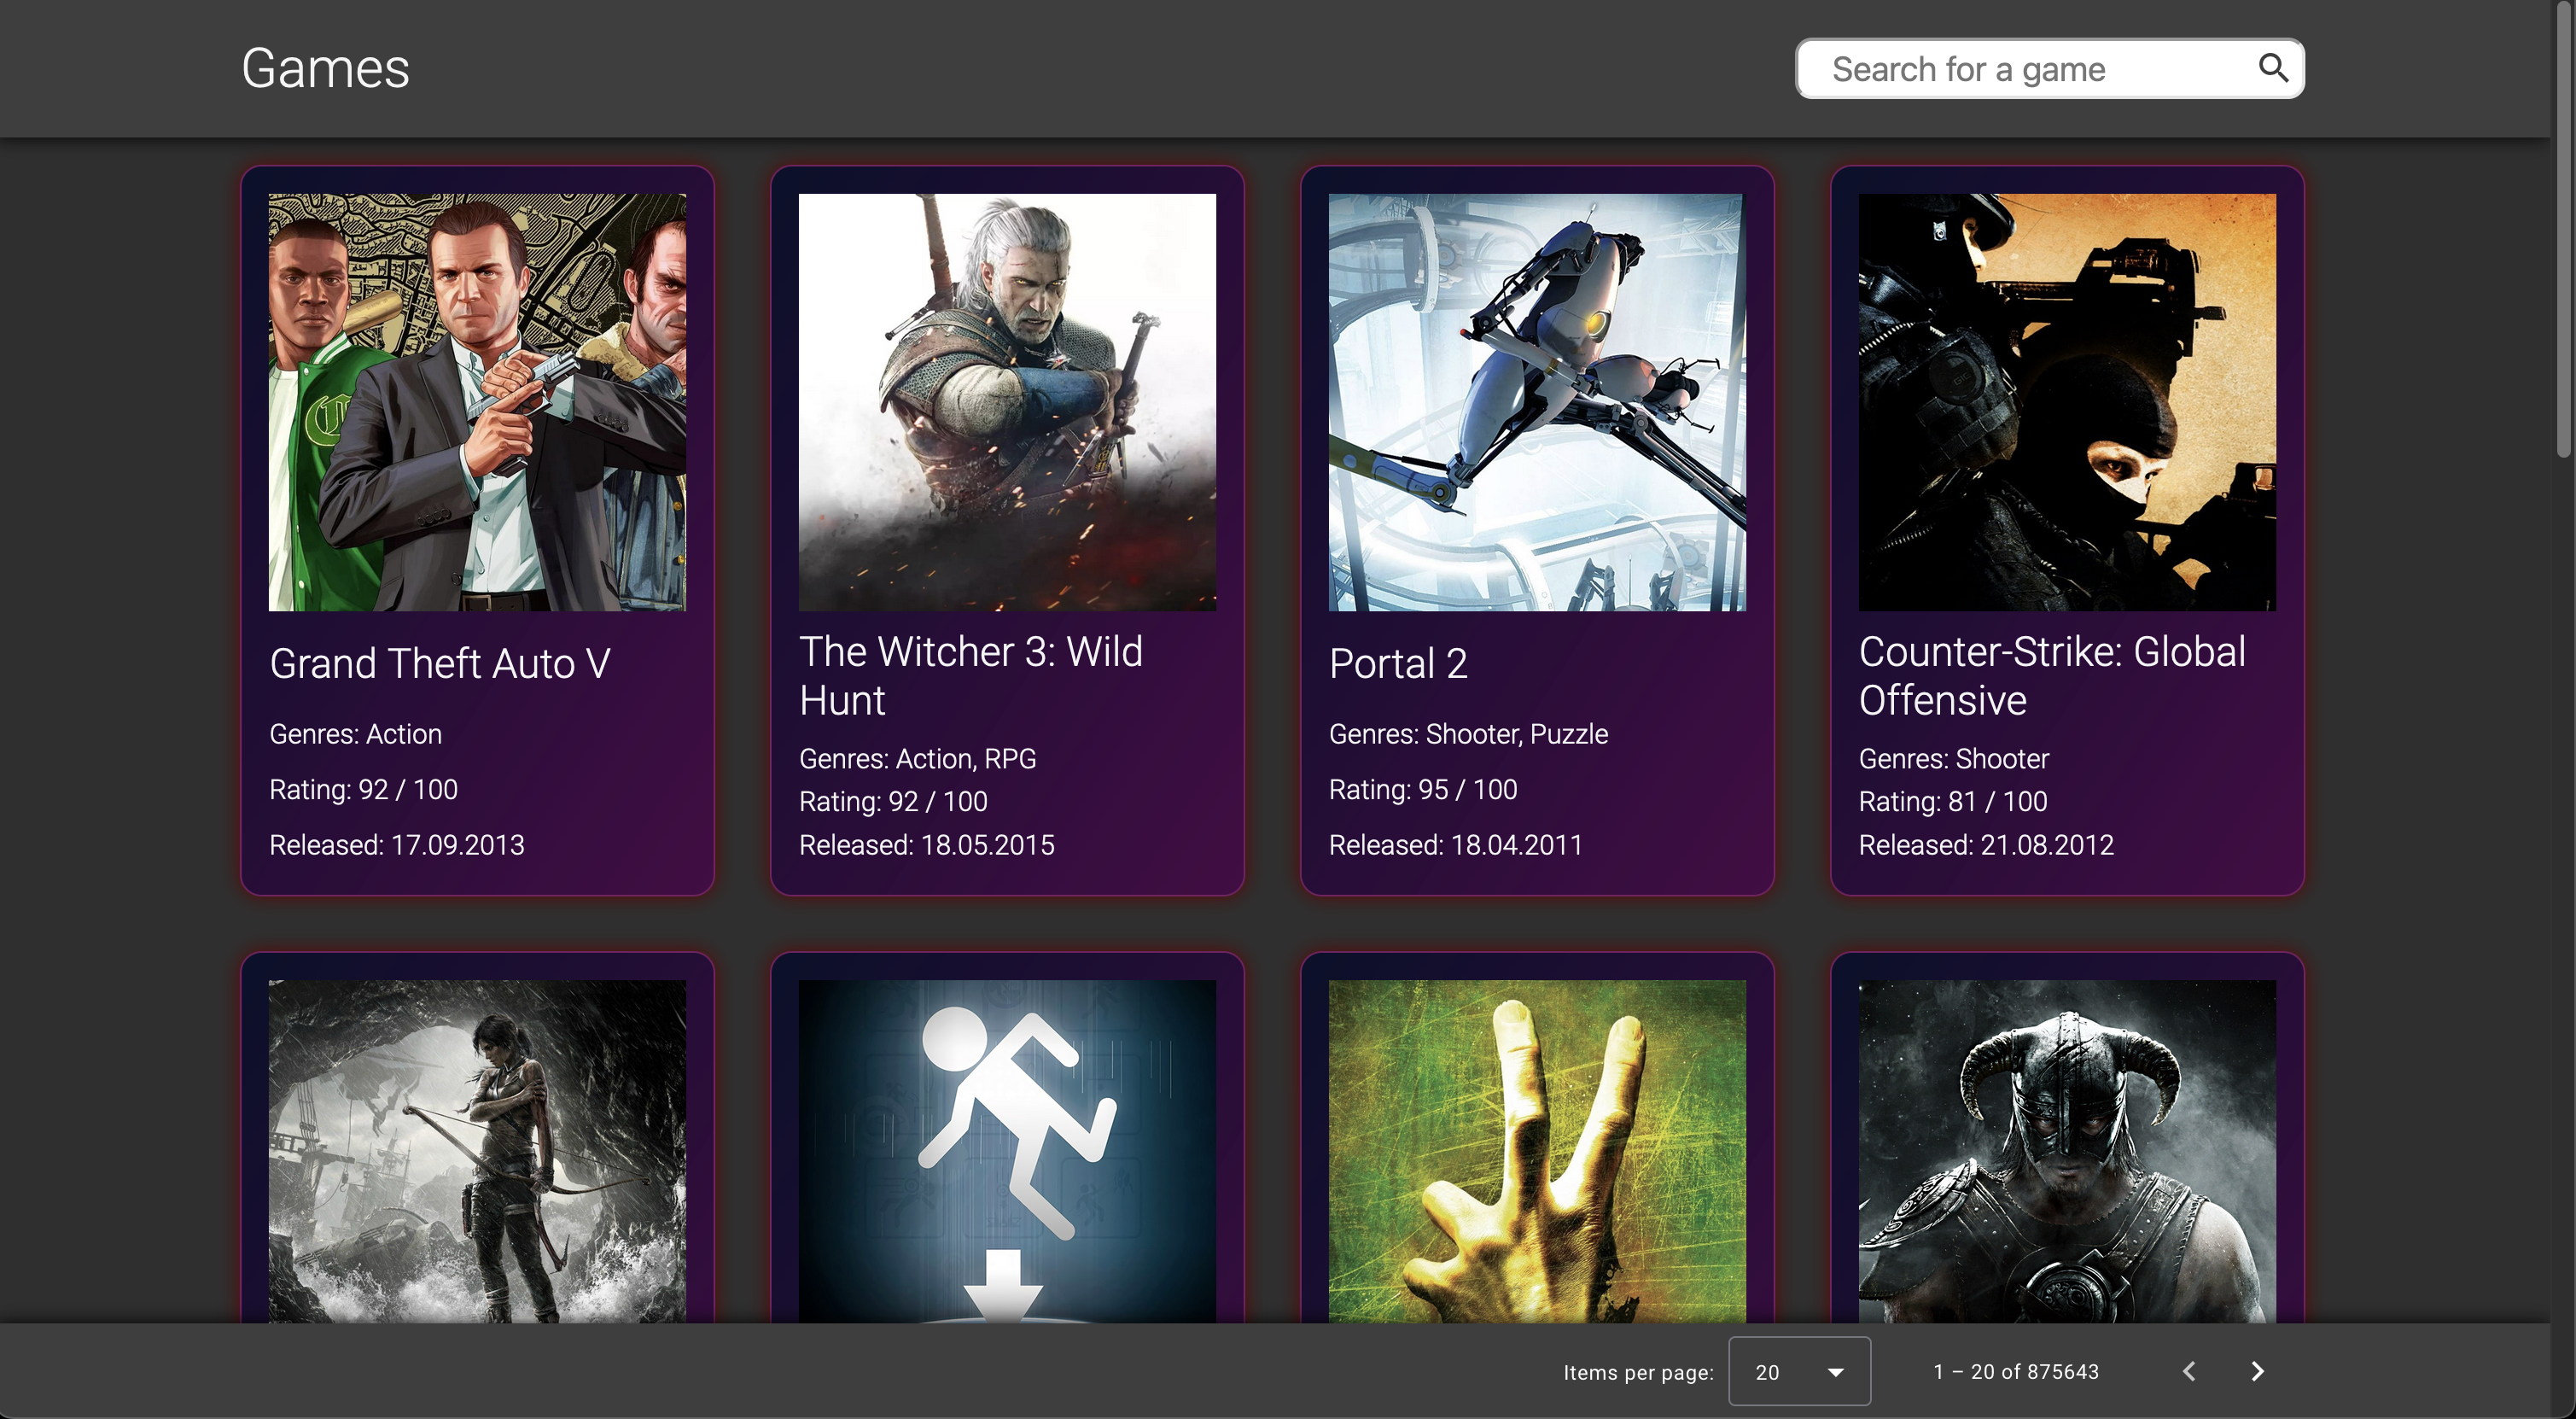Select the Portal stick-figure cover thumbnail
This screenshot has height=1419, width=2576.
tap(1007, 1150)
